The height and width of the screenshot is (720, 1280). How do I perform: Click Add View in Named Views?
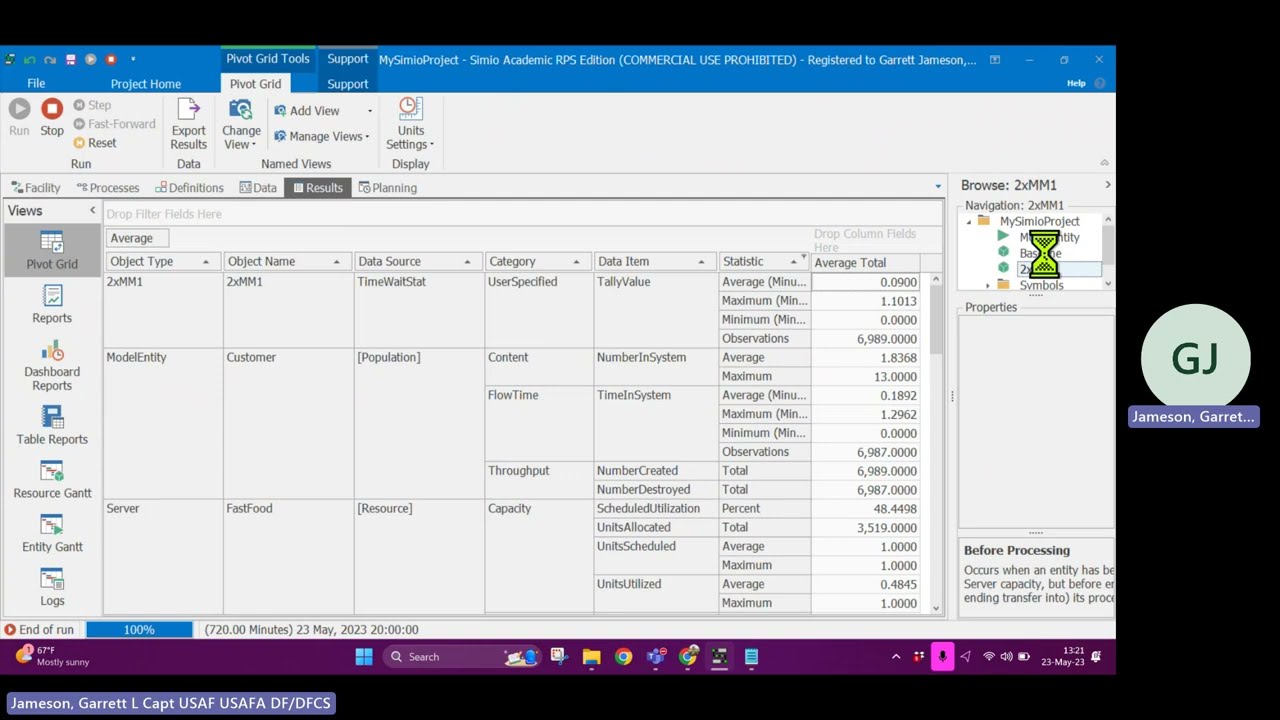[x=307, y=111]
